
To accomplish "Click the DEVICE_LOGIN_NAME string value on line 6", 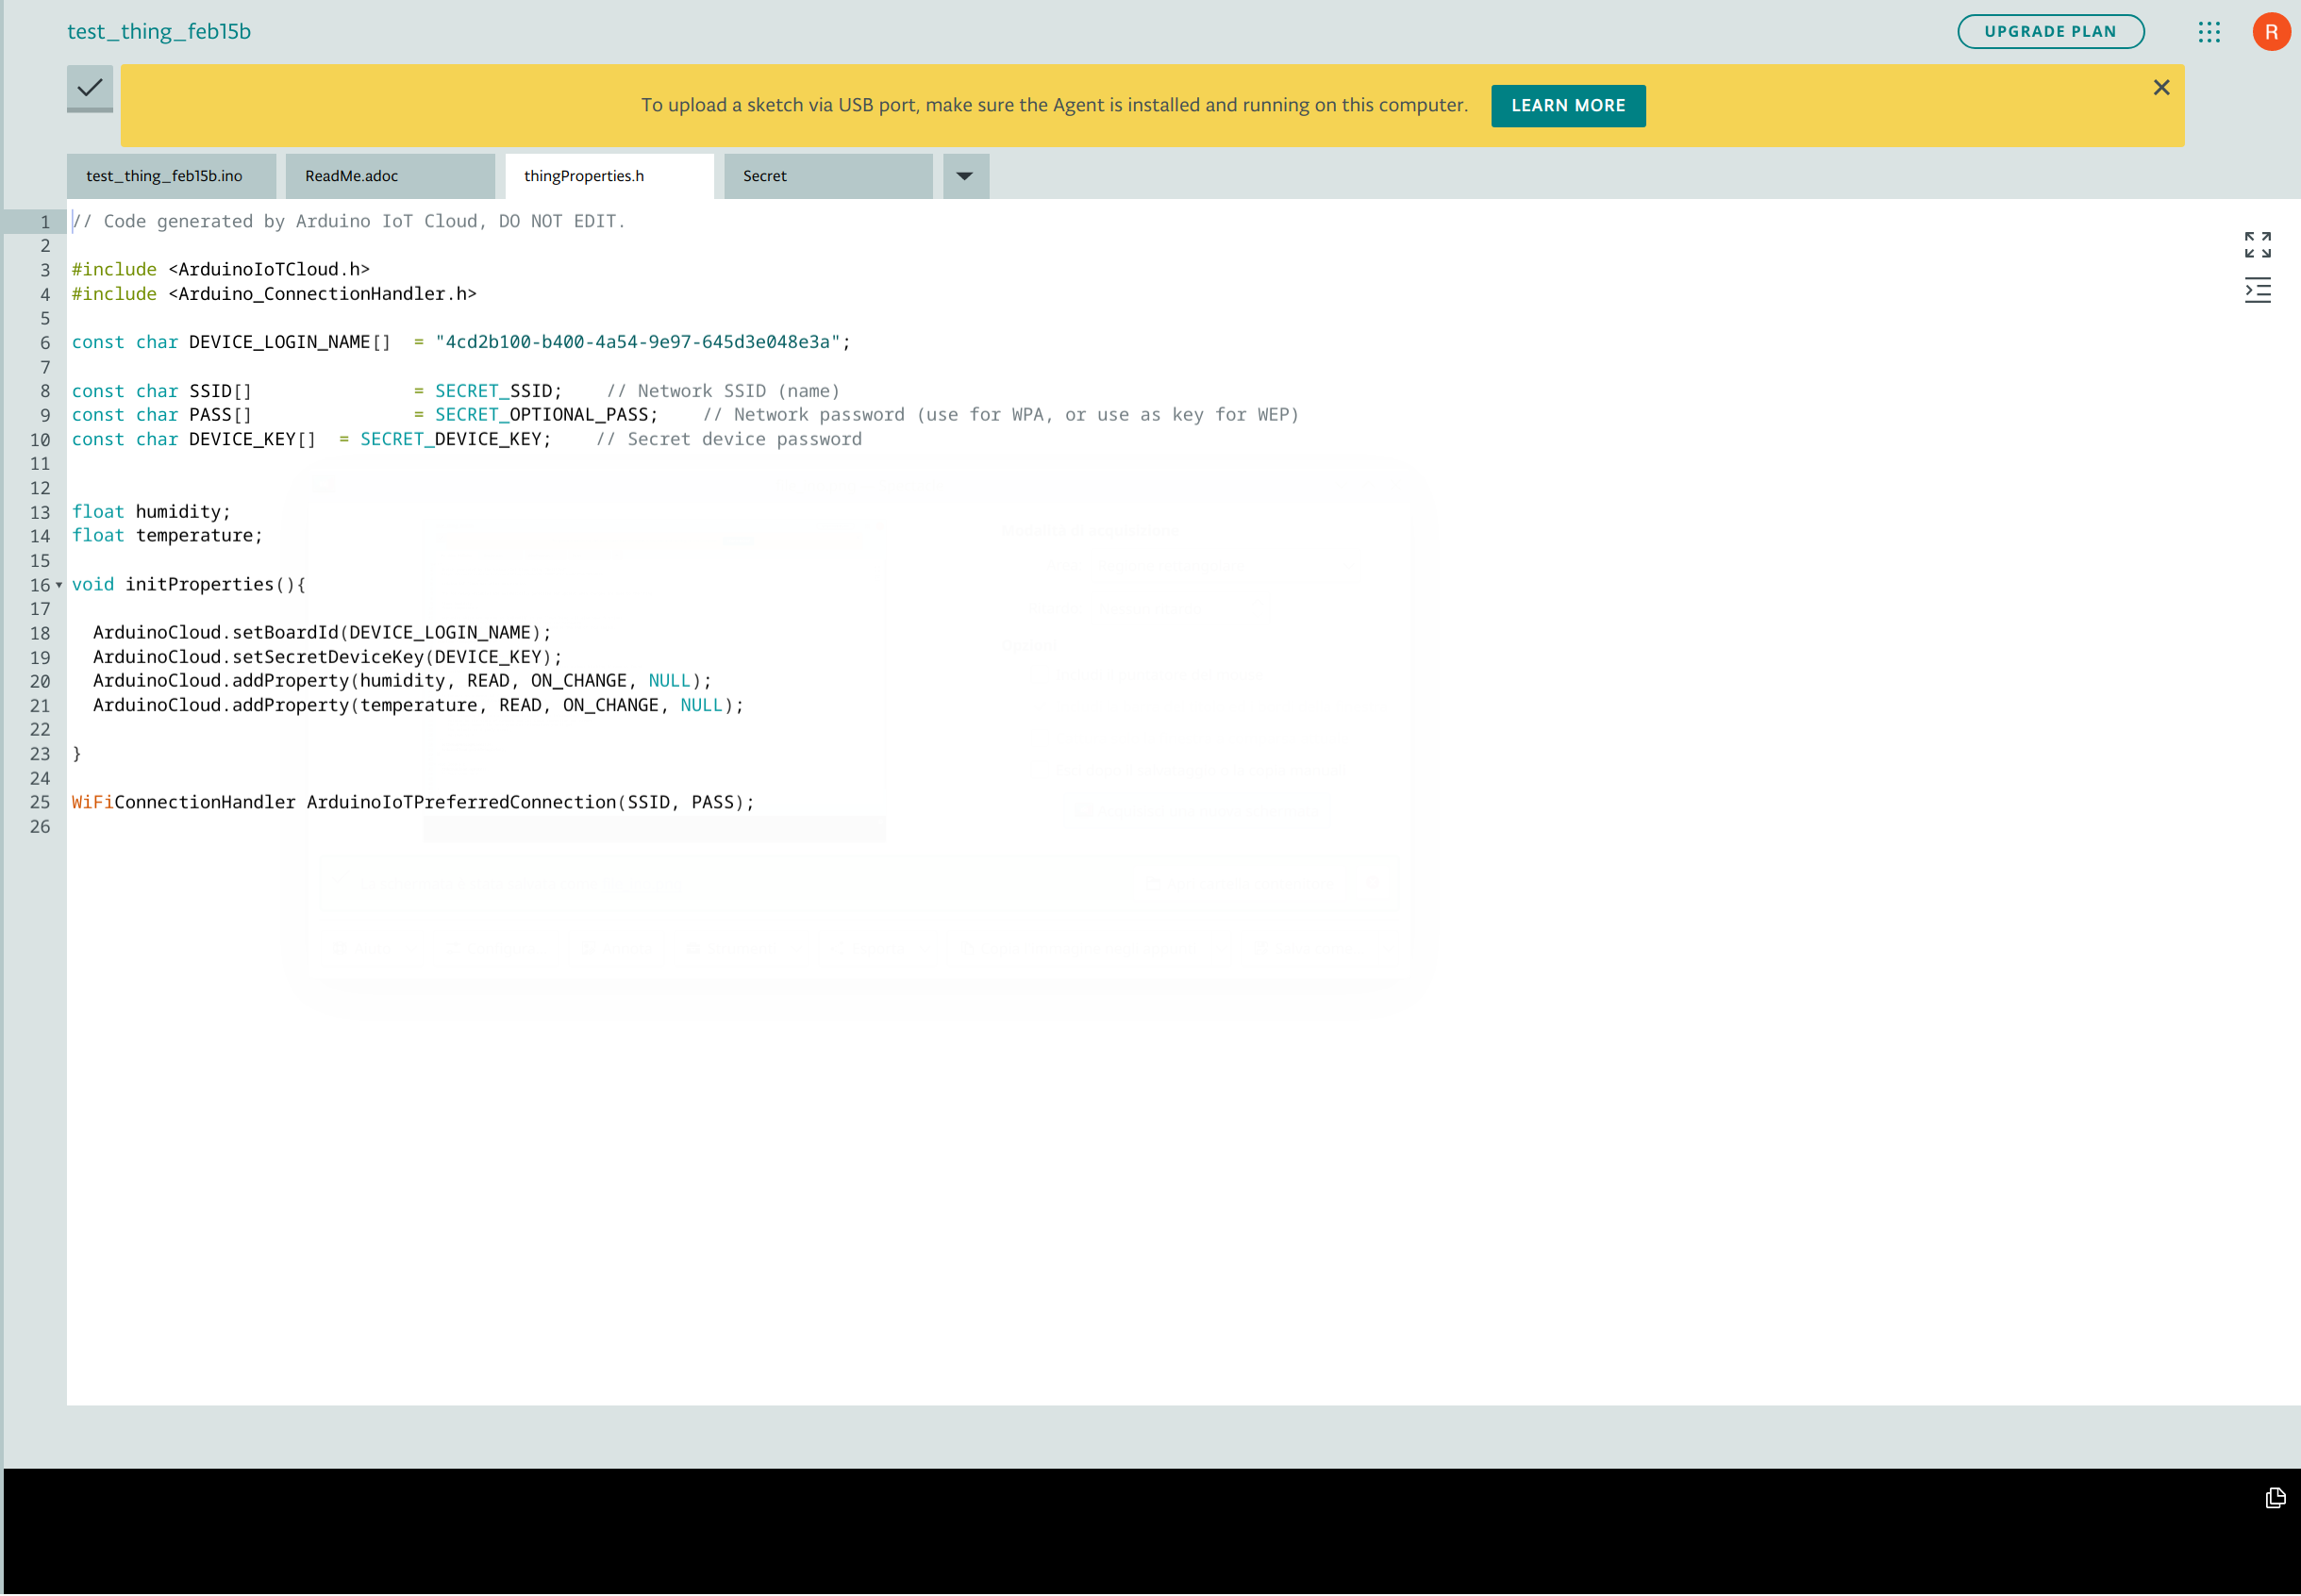I will 637,342.
